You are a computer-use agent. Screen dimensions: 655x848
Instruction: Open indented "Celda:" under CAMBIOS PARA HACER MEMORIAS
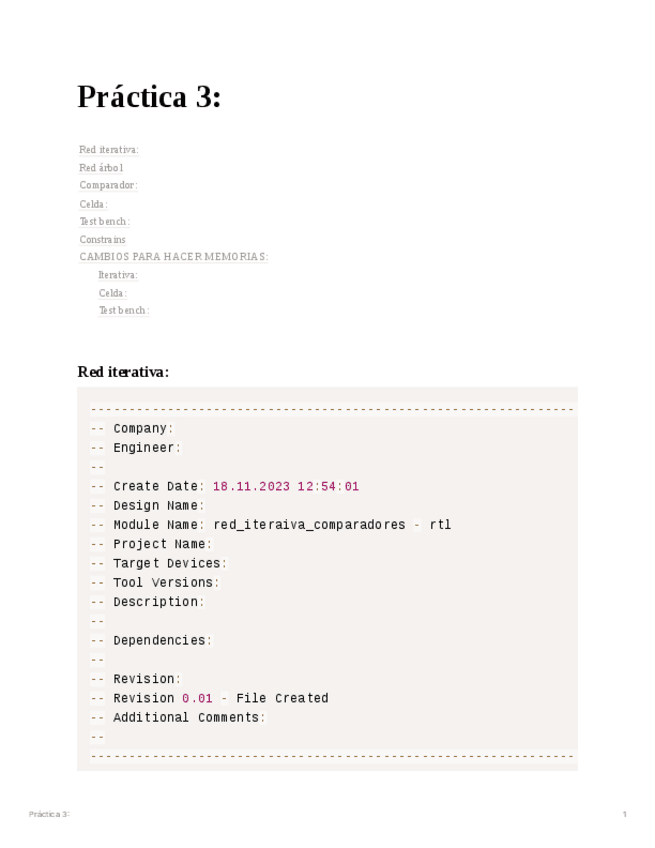coord(112,293)
